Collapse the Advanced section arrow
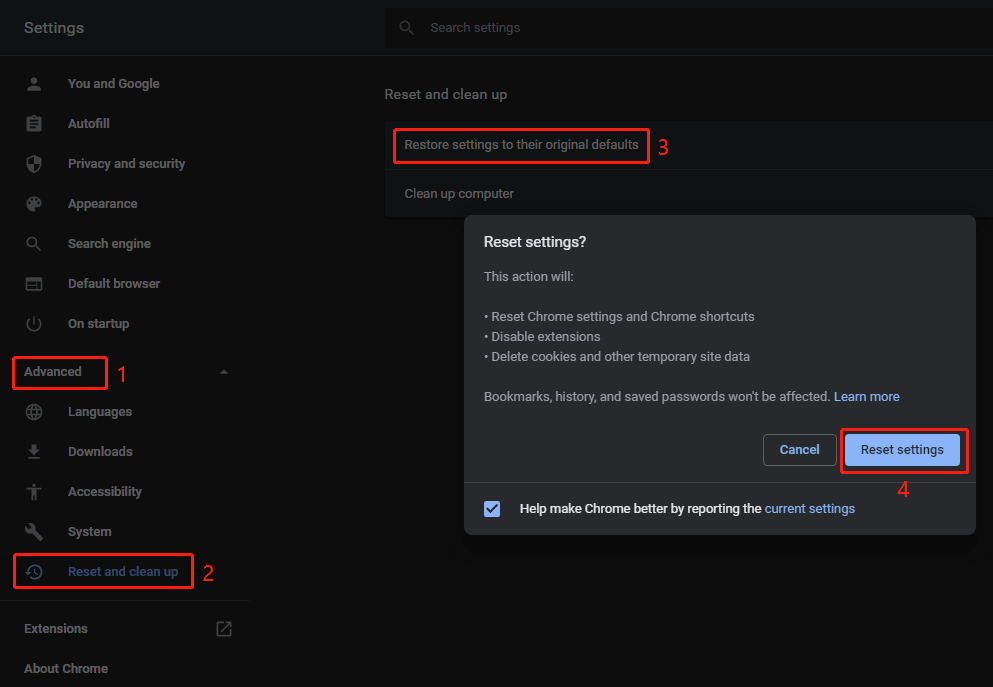This screenshot has height=687, width=993. pos(224,372)
